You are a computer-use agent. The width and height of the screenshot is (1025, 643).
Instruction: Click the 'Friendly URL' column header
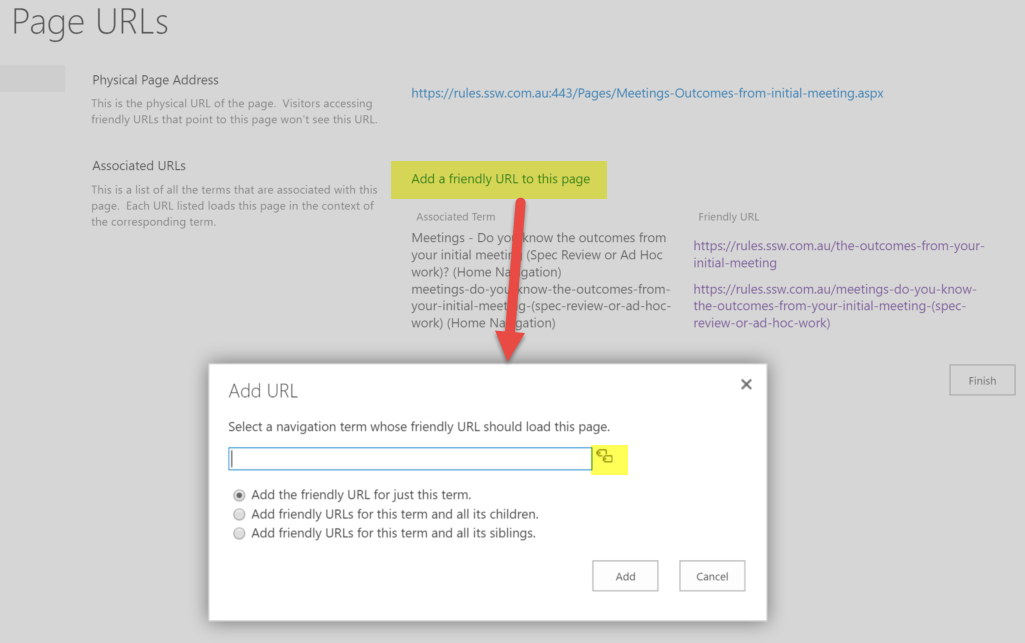point(728,217)
